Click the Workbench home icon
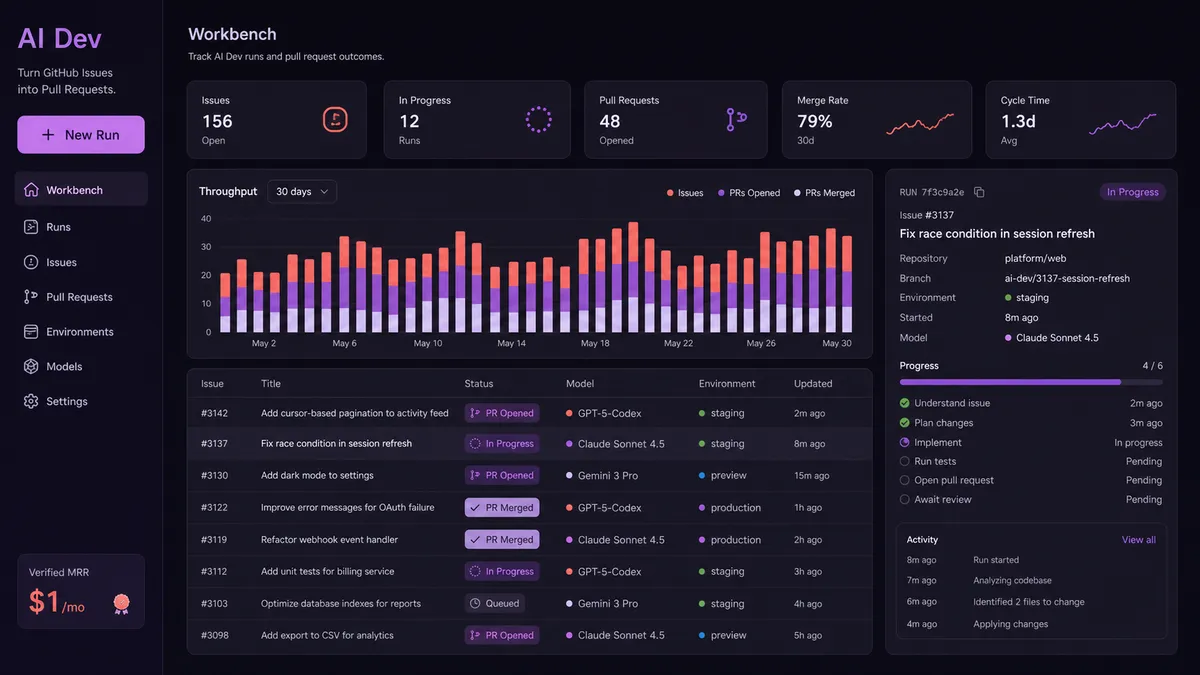The image size is (1200, 675). click(x=31, y=190)
